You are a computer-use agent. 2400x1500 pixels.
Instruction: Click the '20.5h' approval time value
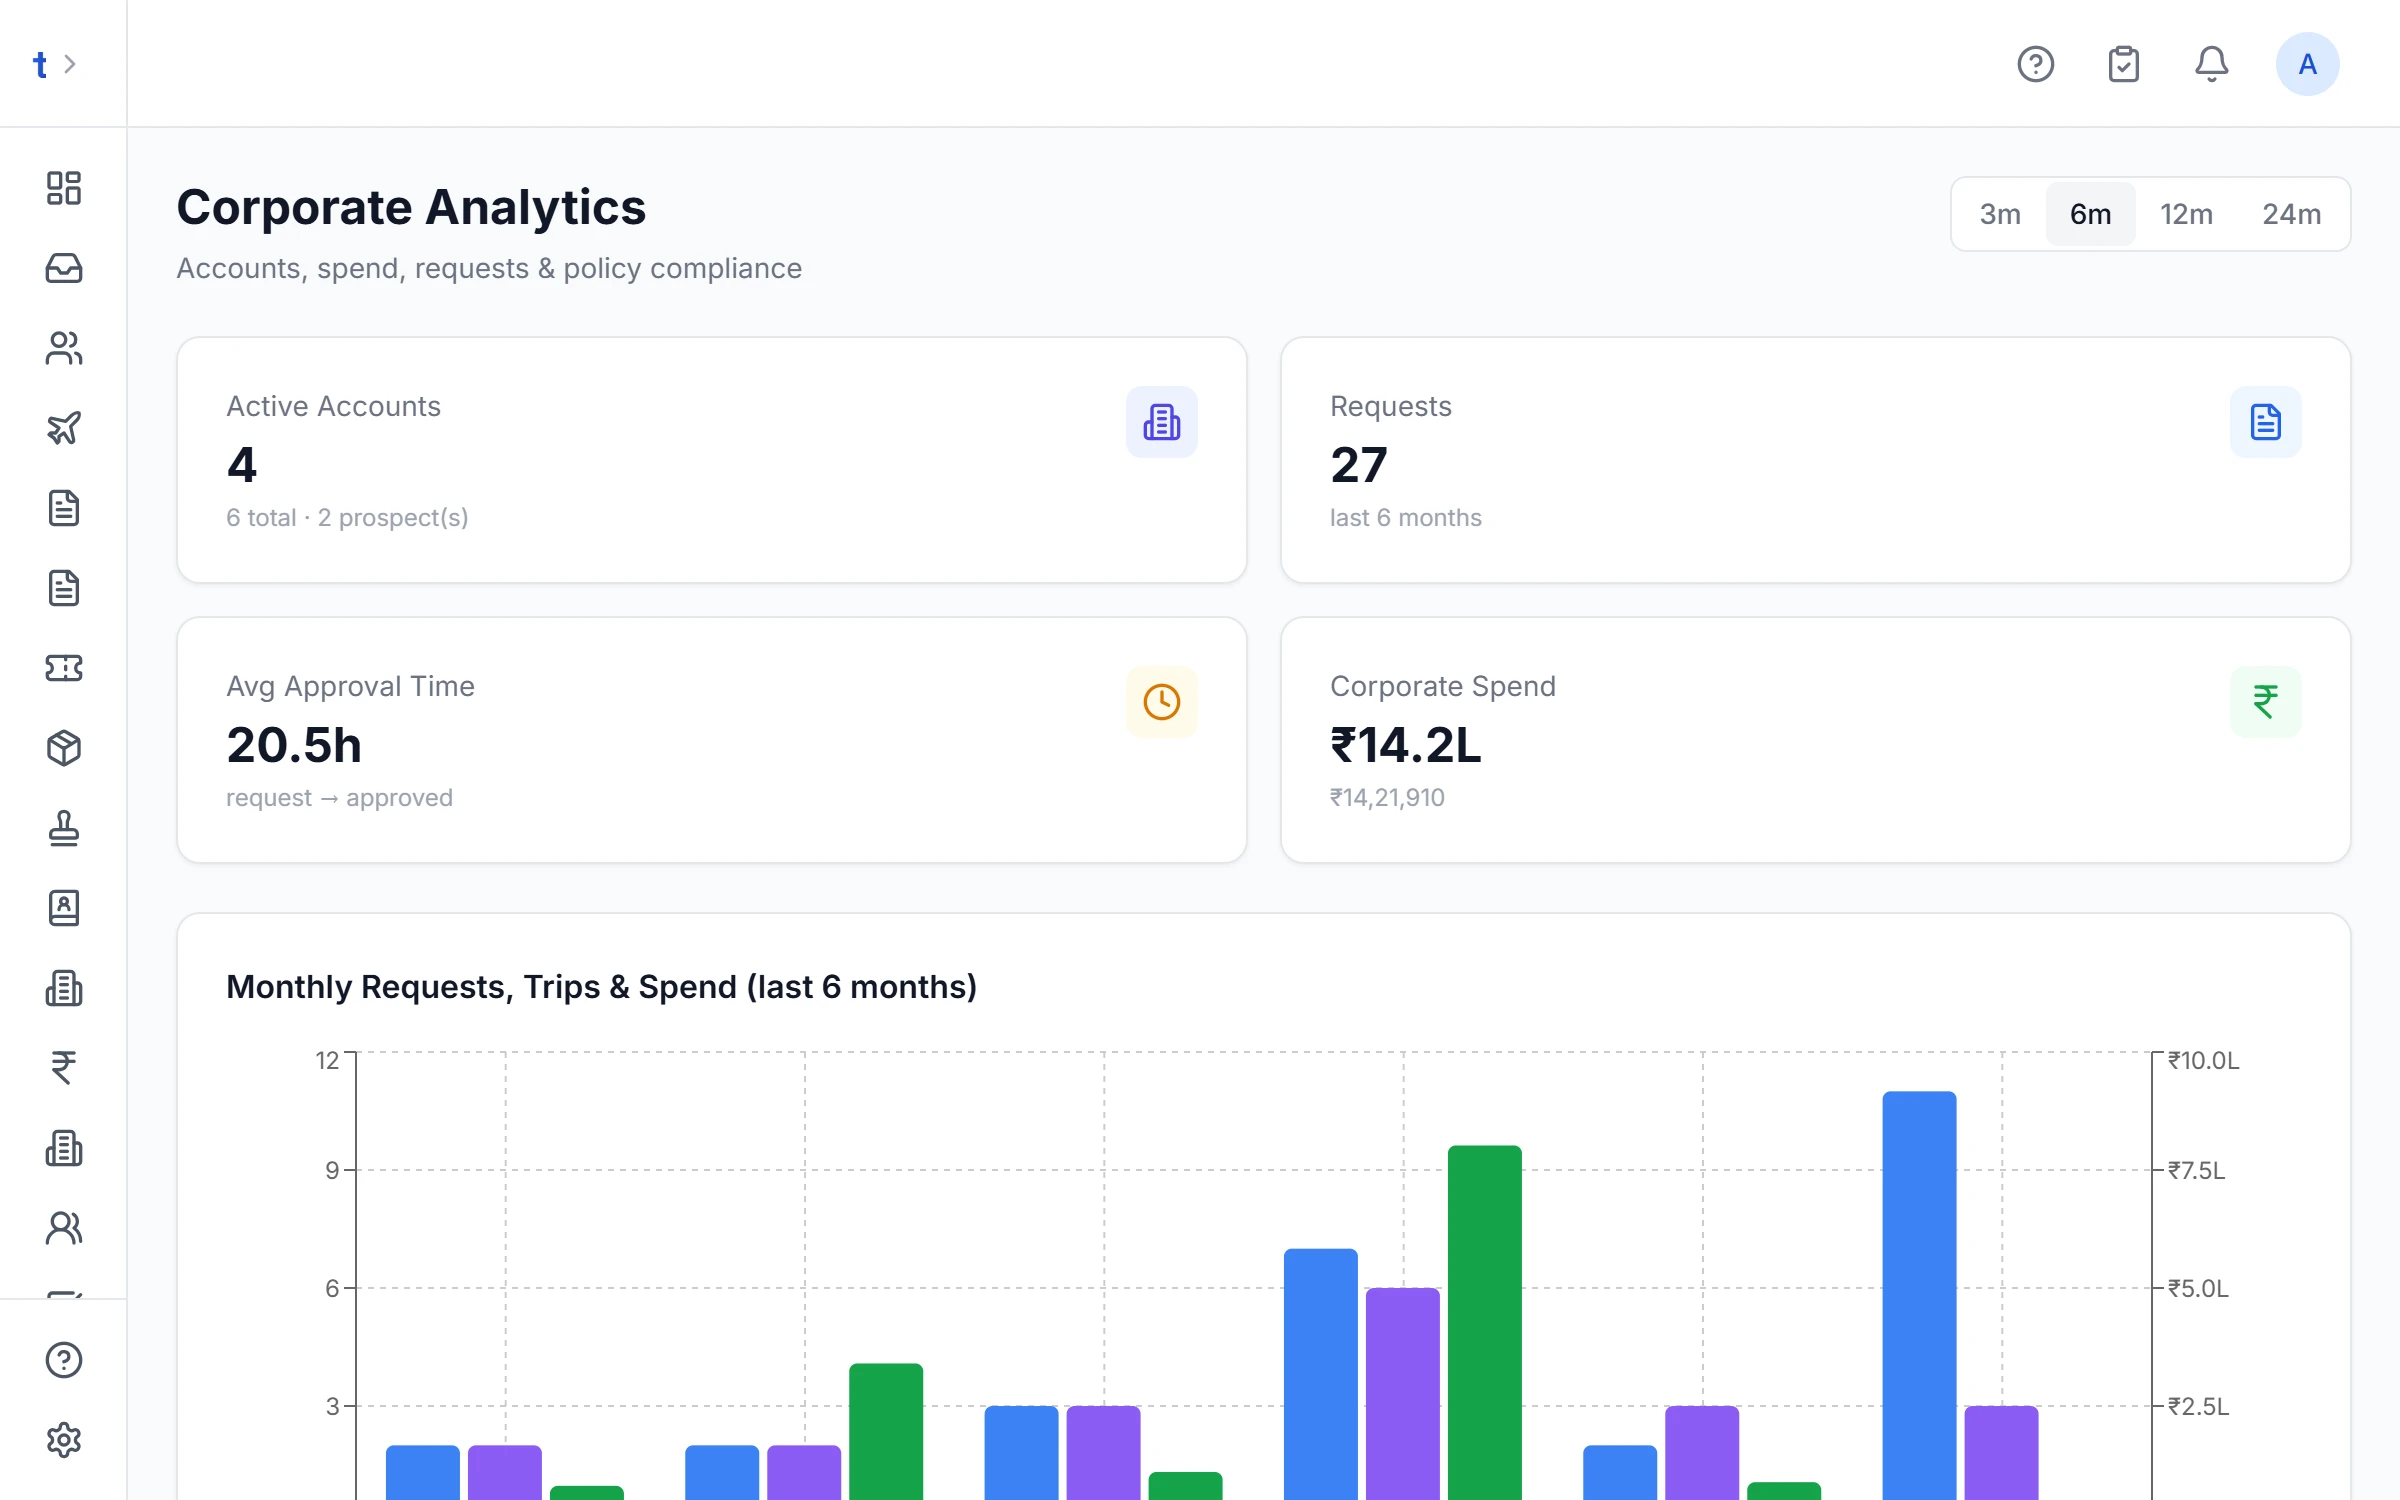click(x=294, y=745)
